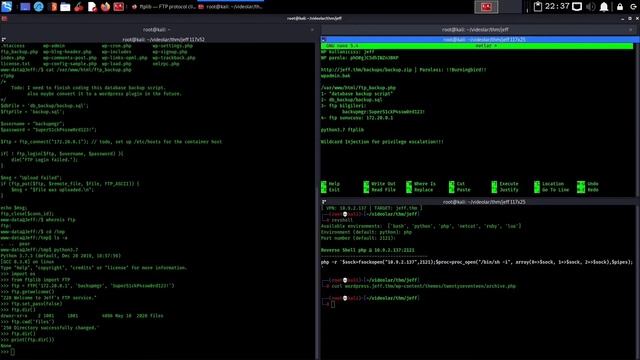Click the 22:37 panel clock
Image resolution: width=640 pixels, height=360 pixels.
click(557, 6)
